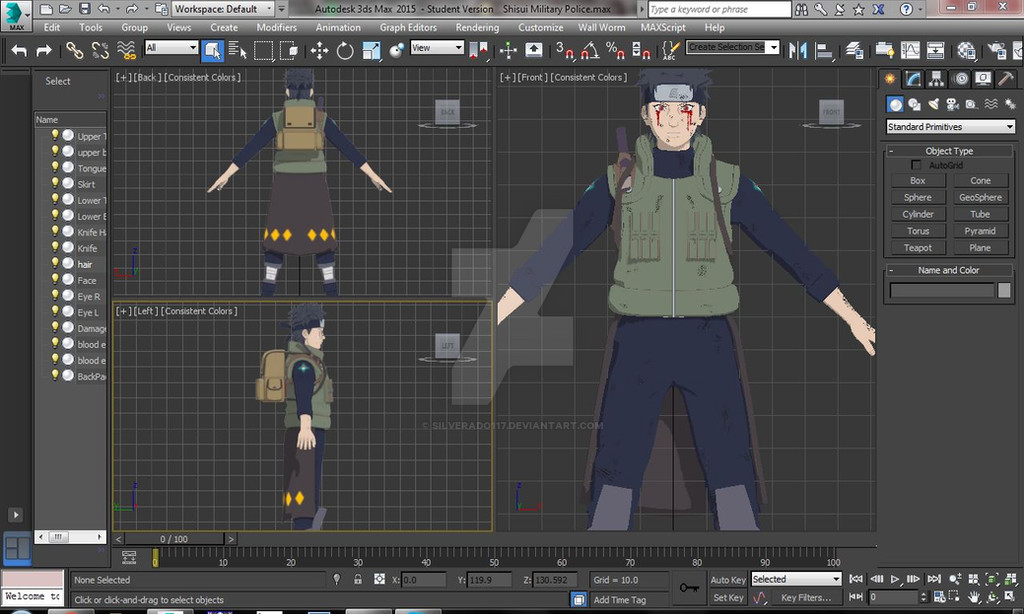Click the Undo arrow in main toolbar
The image size is (1024, 614).
(19, 50)
